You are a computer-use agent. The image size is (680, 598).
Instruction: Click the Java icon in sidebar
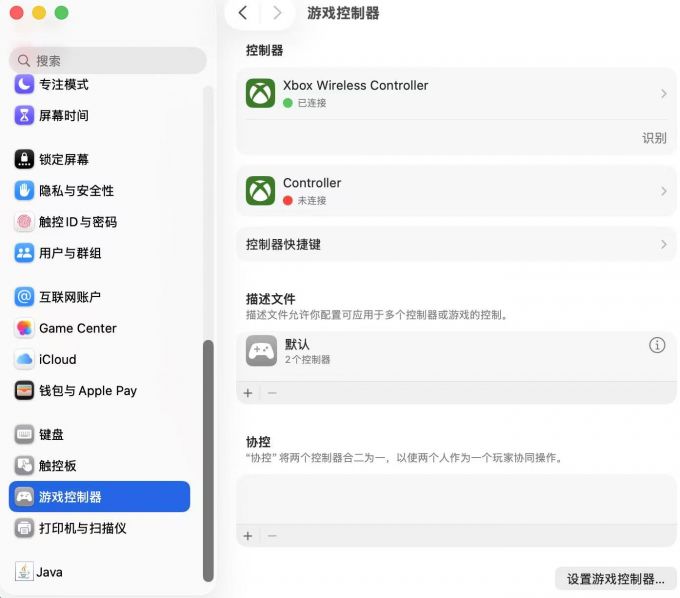[x=24, y=572]
